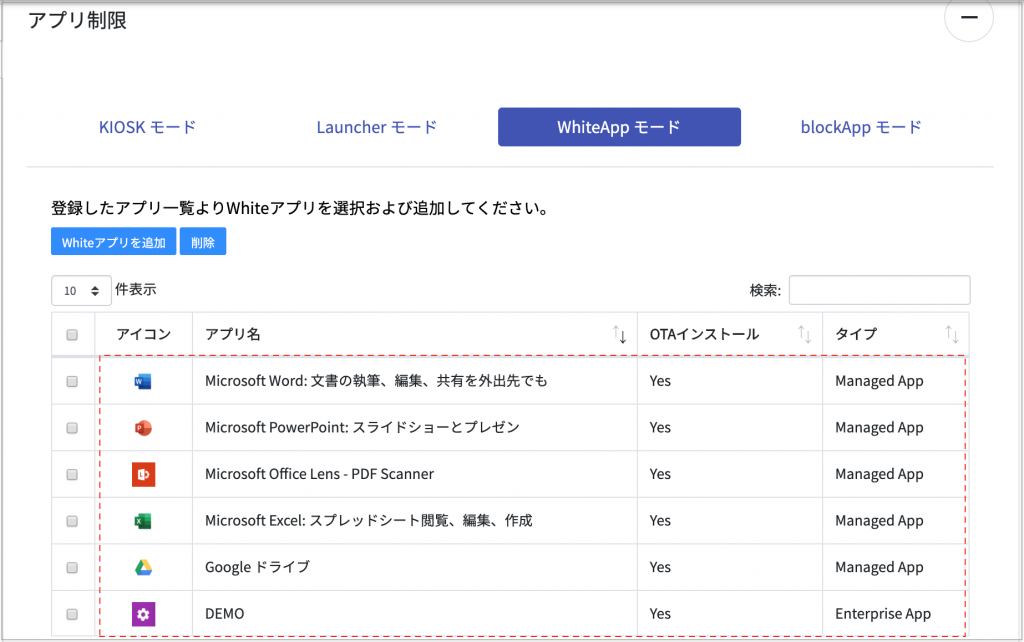The width and height of the screenshot is (1024, 642).
Task: Click the Yes value in the Microsoft Word row
Action: pyautogui.click(x=660, y=381)
